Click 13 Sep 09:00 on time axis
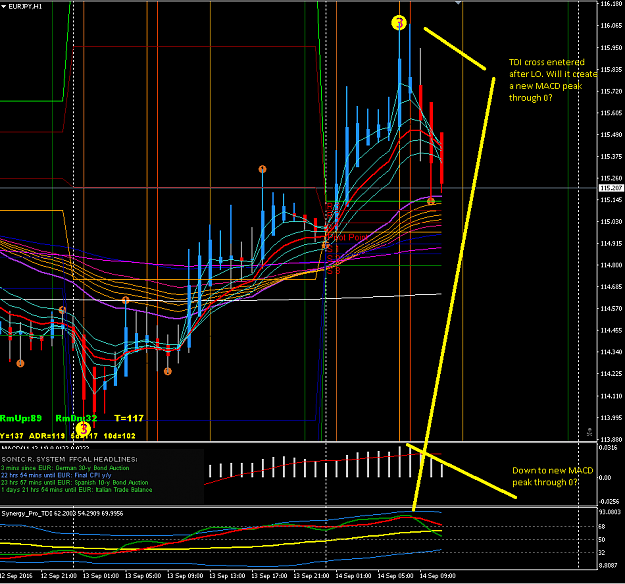 tap(185, 576)
